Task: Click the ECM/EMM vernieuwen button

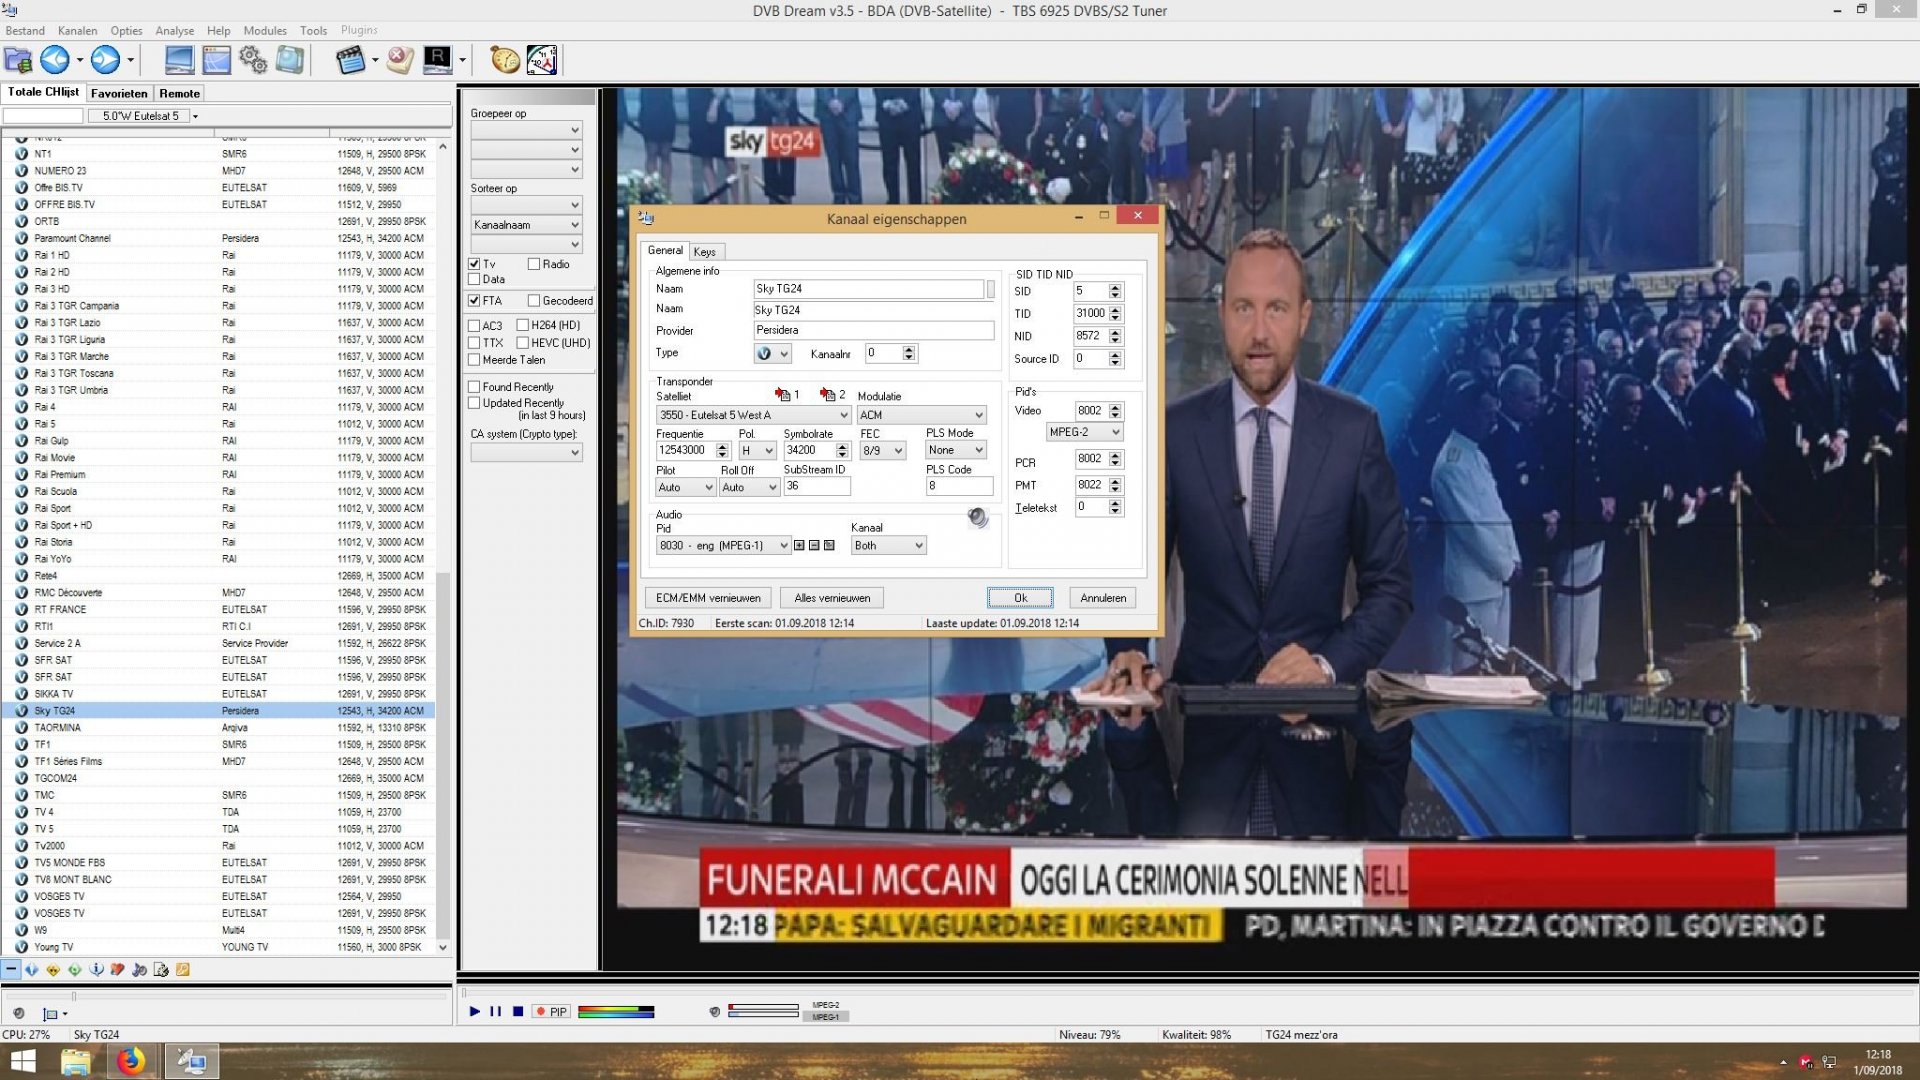Action: coord(708,597)
